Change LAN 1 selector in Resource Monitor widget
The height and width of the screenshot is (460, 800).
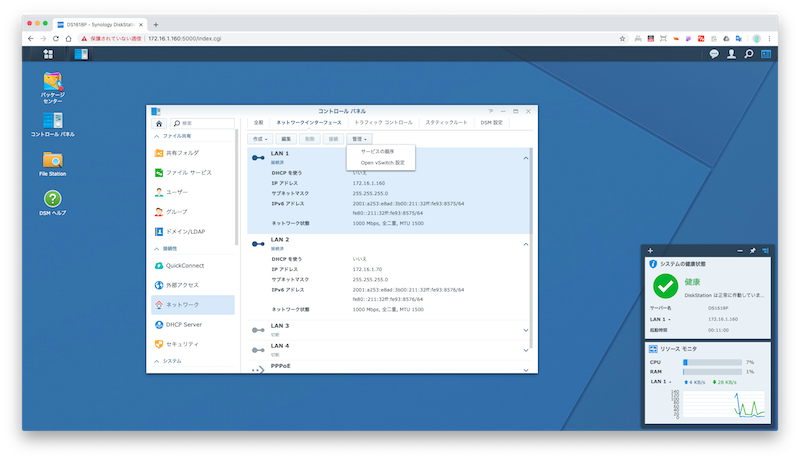tap(660, 381)
